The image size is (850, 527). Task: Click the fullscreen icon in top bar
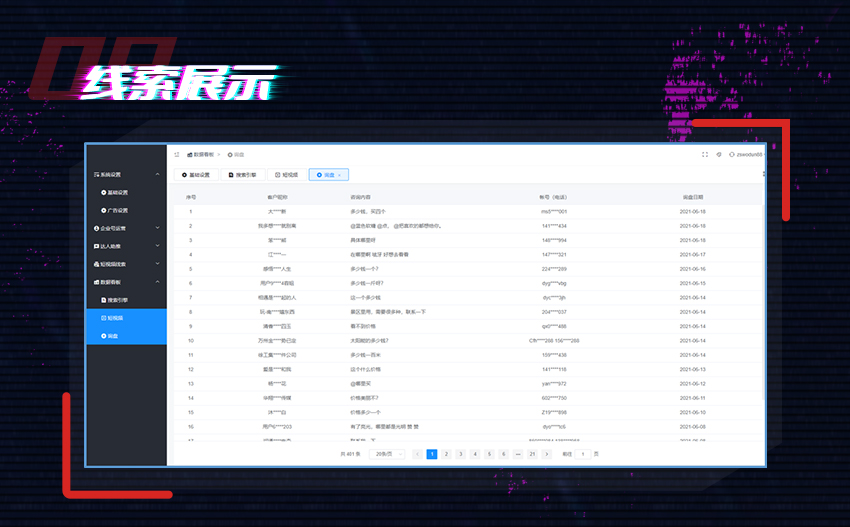pos(705,155)
